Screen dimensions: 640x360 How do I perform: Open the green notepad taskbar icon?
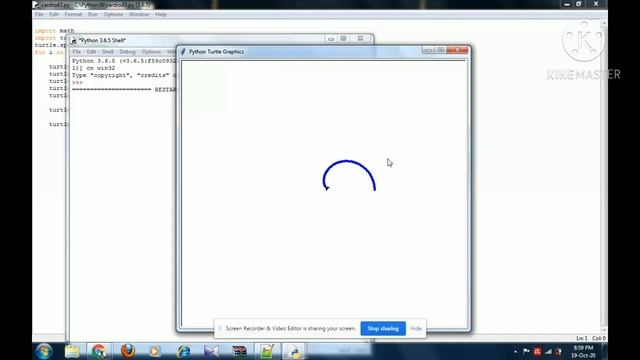[x=267, y=351]
